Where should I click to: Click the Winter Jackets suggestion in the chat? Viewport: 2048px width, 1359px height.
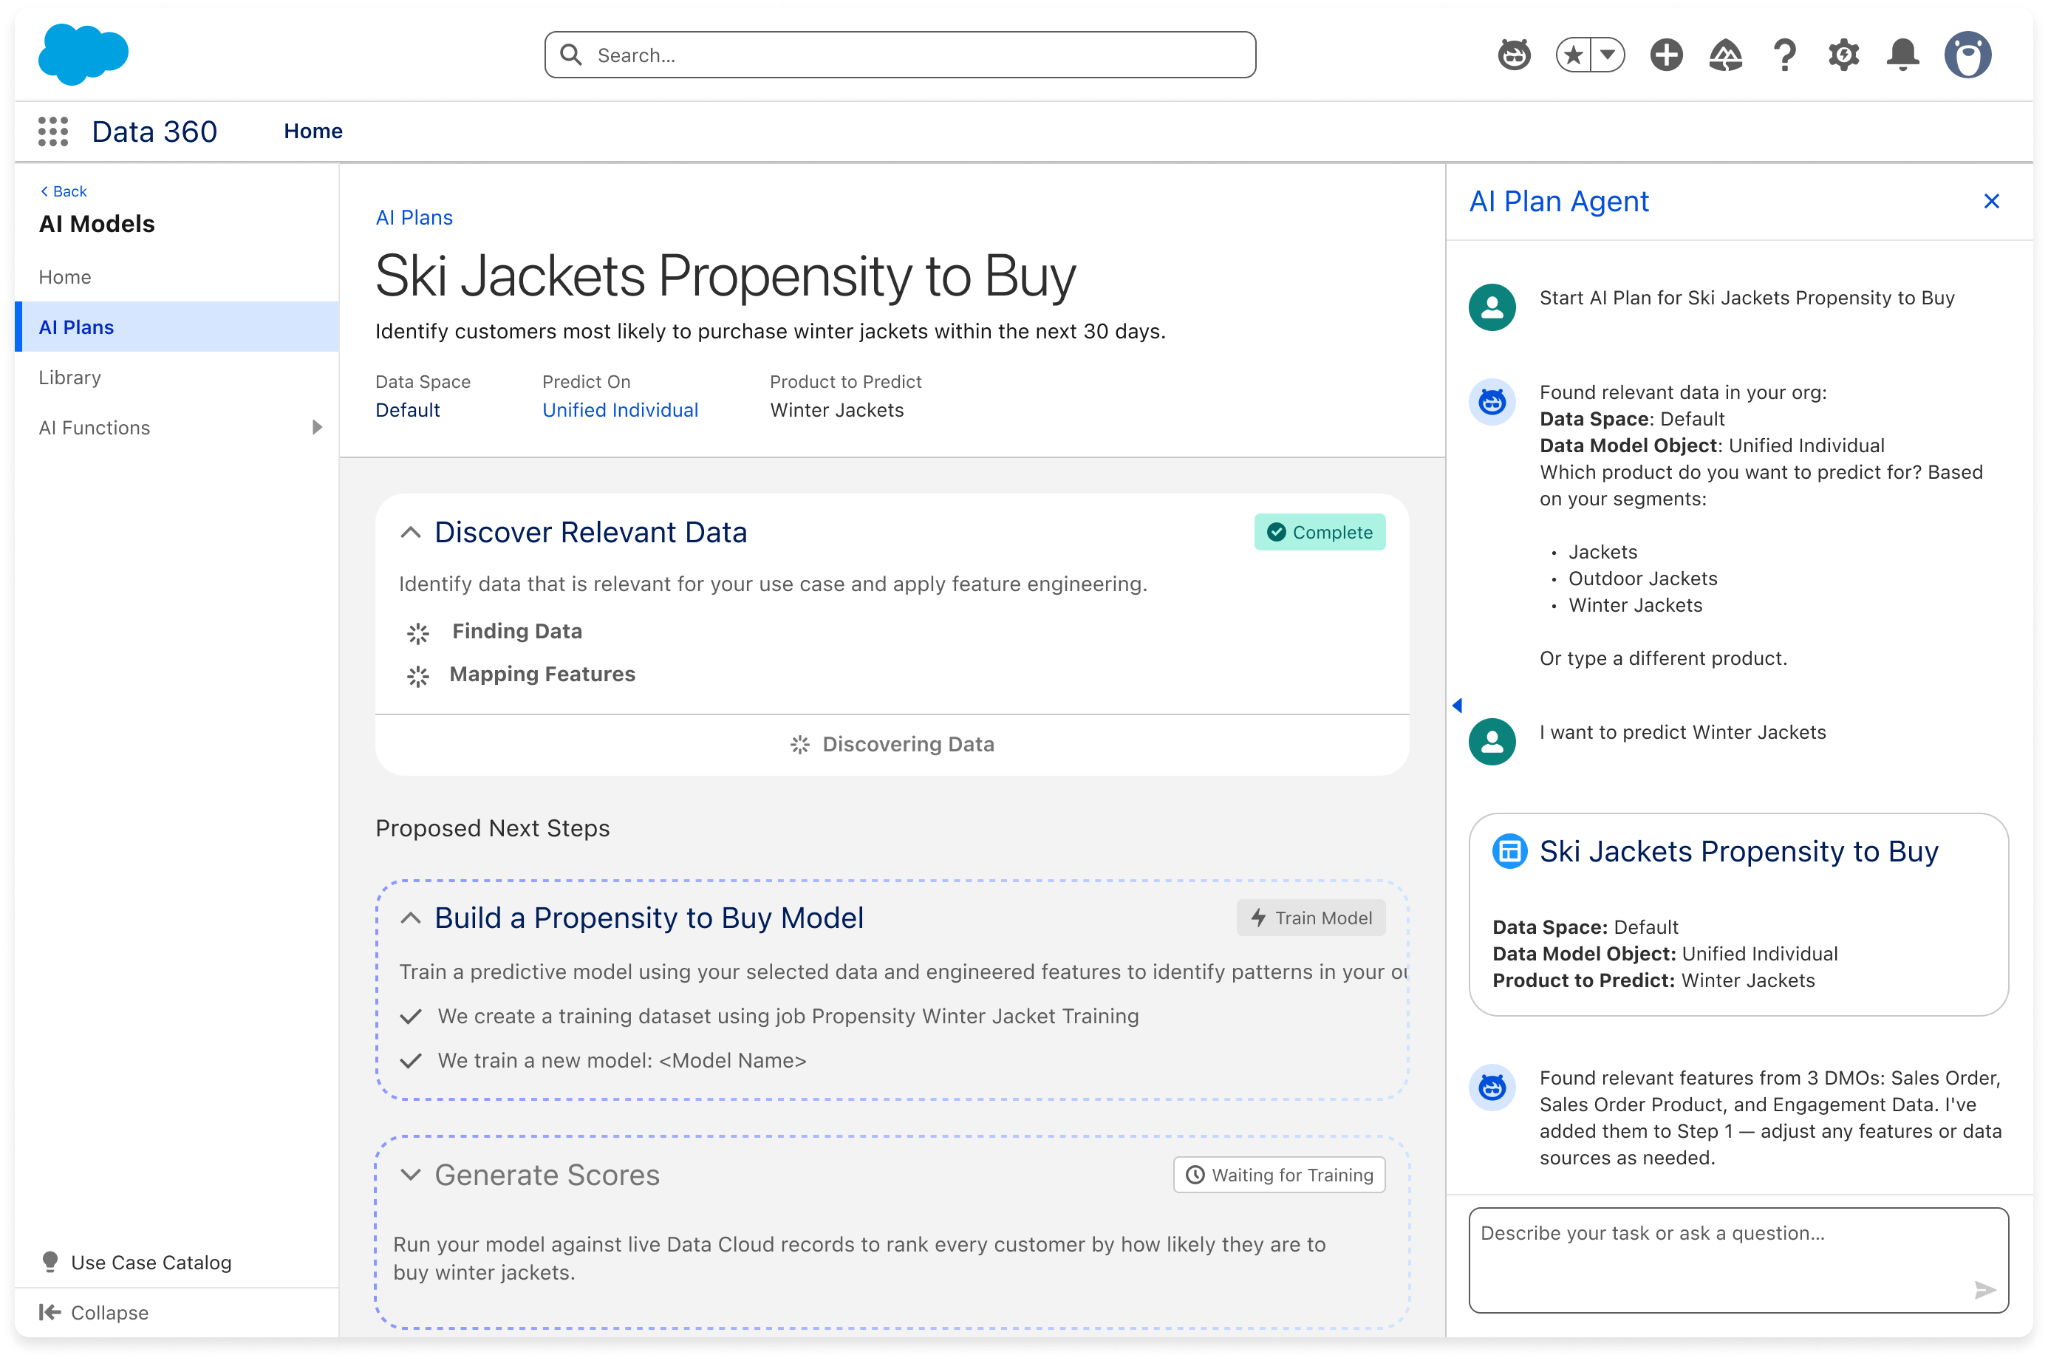(x=1635, y=605)
